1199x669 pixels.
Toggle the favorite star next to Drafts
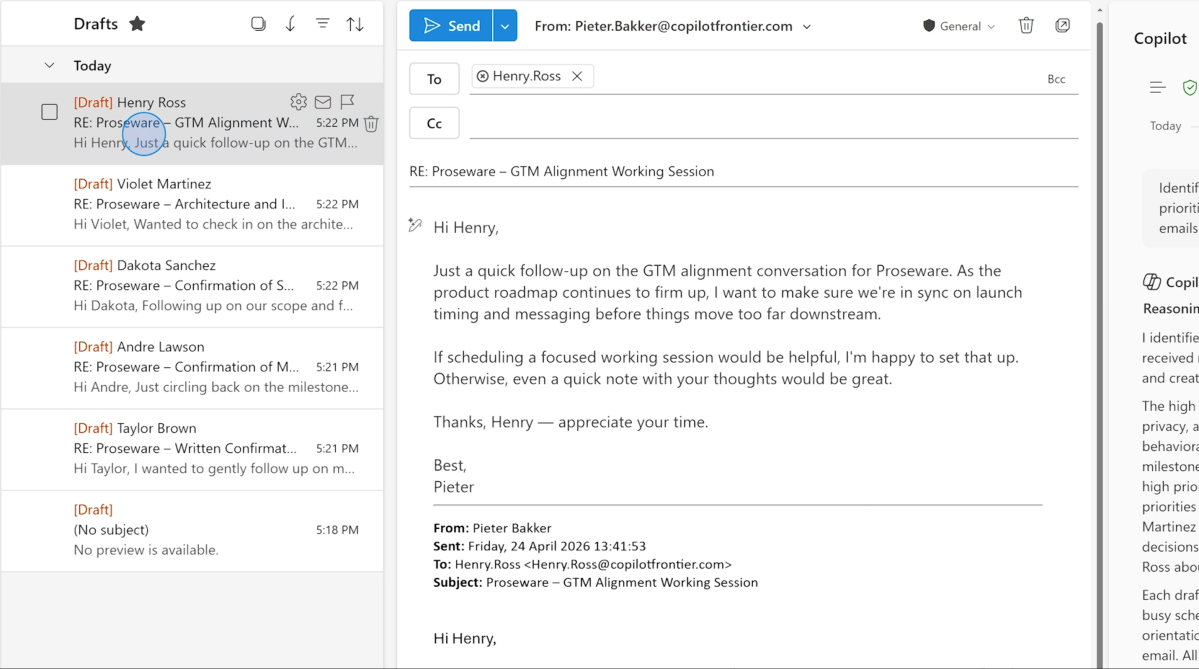coord(136,22)
